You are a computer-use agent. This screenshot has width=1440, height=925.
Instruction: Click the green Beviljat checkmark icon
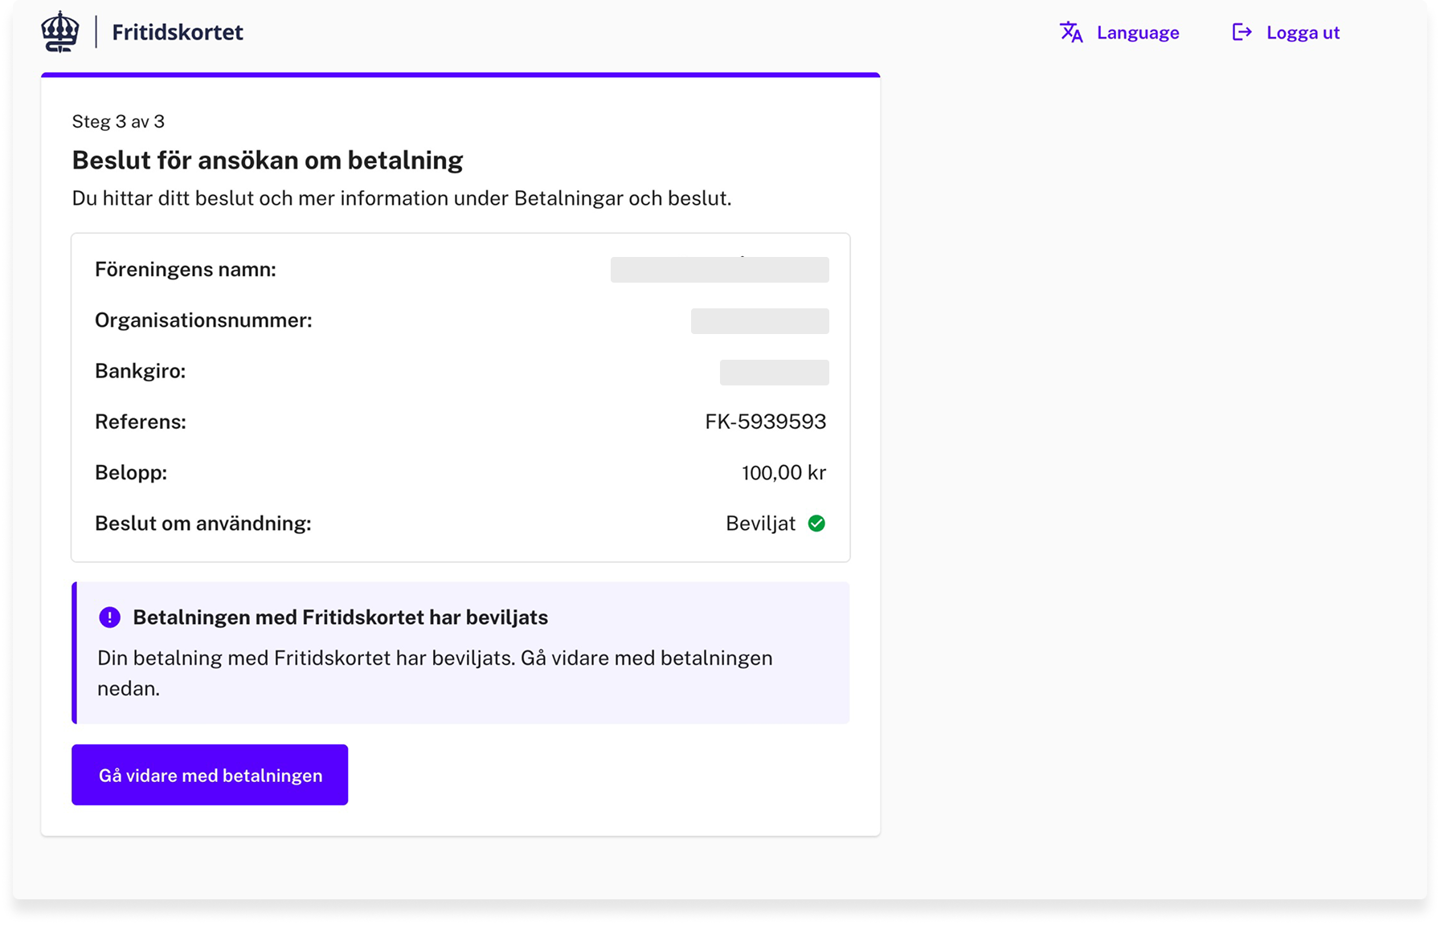point(817,523)
